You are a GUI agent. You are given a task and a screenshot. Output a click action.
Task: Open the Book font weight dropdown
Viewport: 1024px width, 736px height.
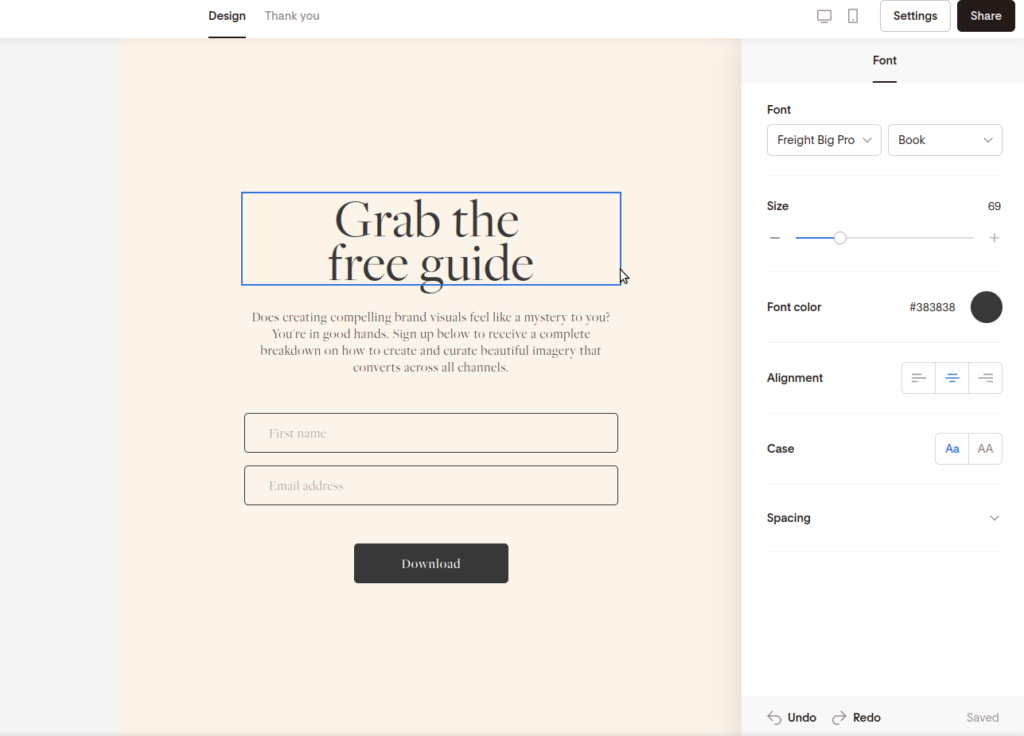[x=945, y=140]
